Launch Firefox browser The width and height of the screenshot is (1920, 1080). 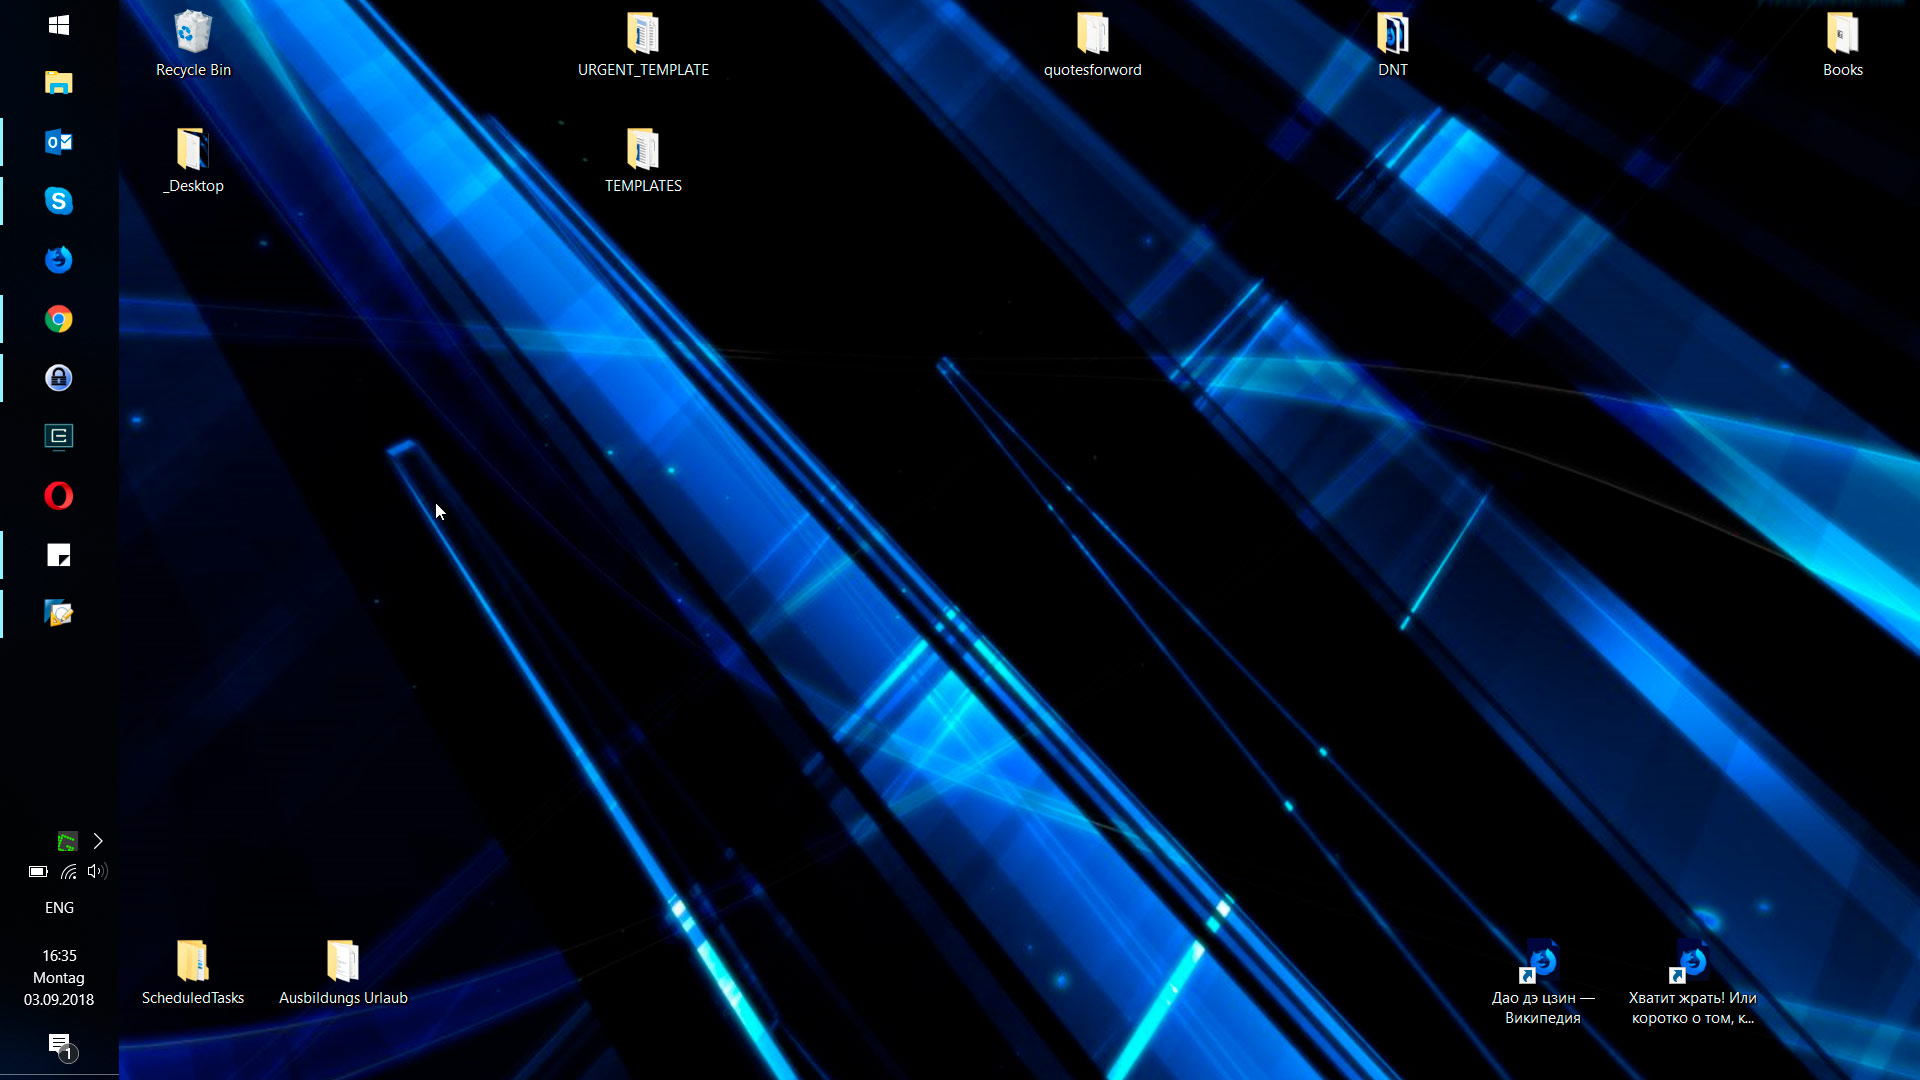pyautogui.click(x=59, y=260)
